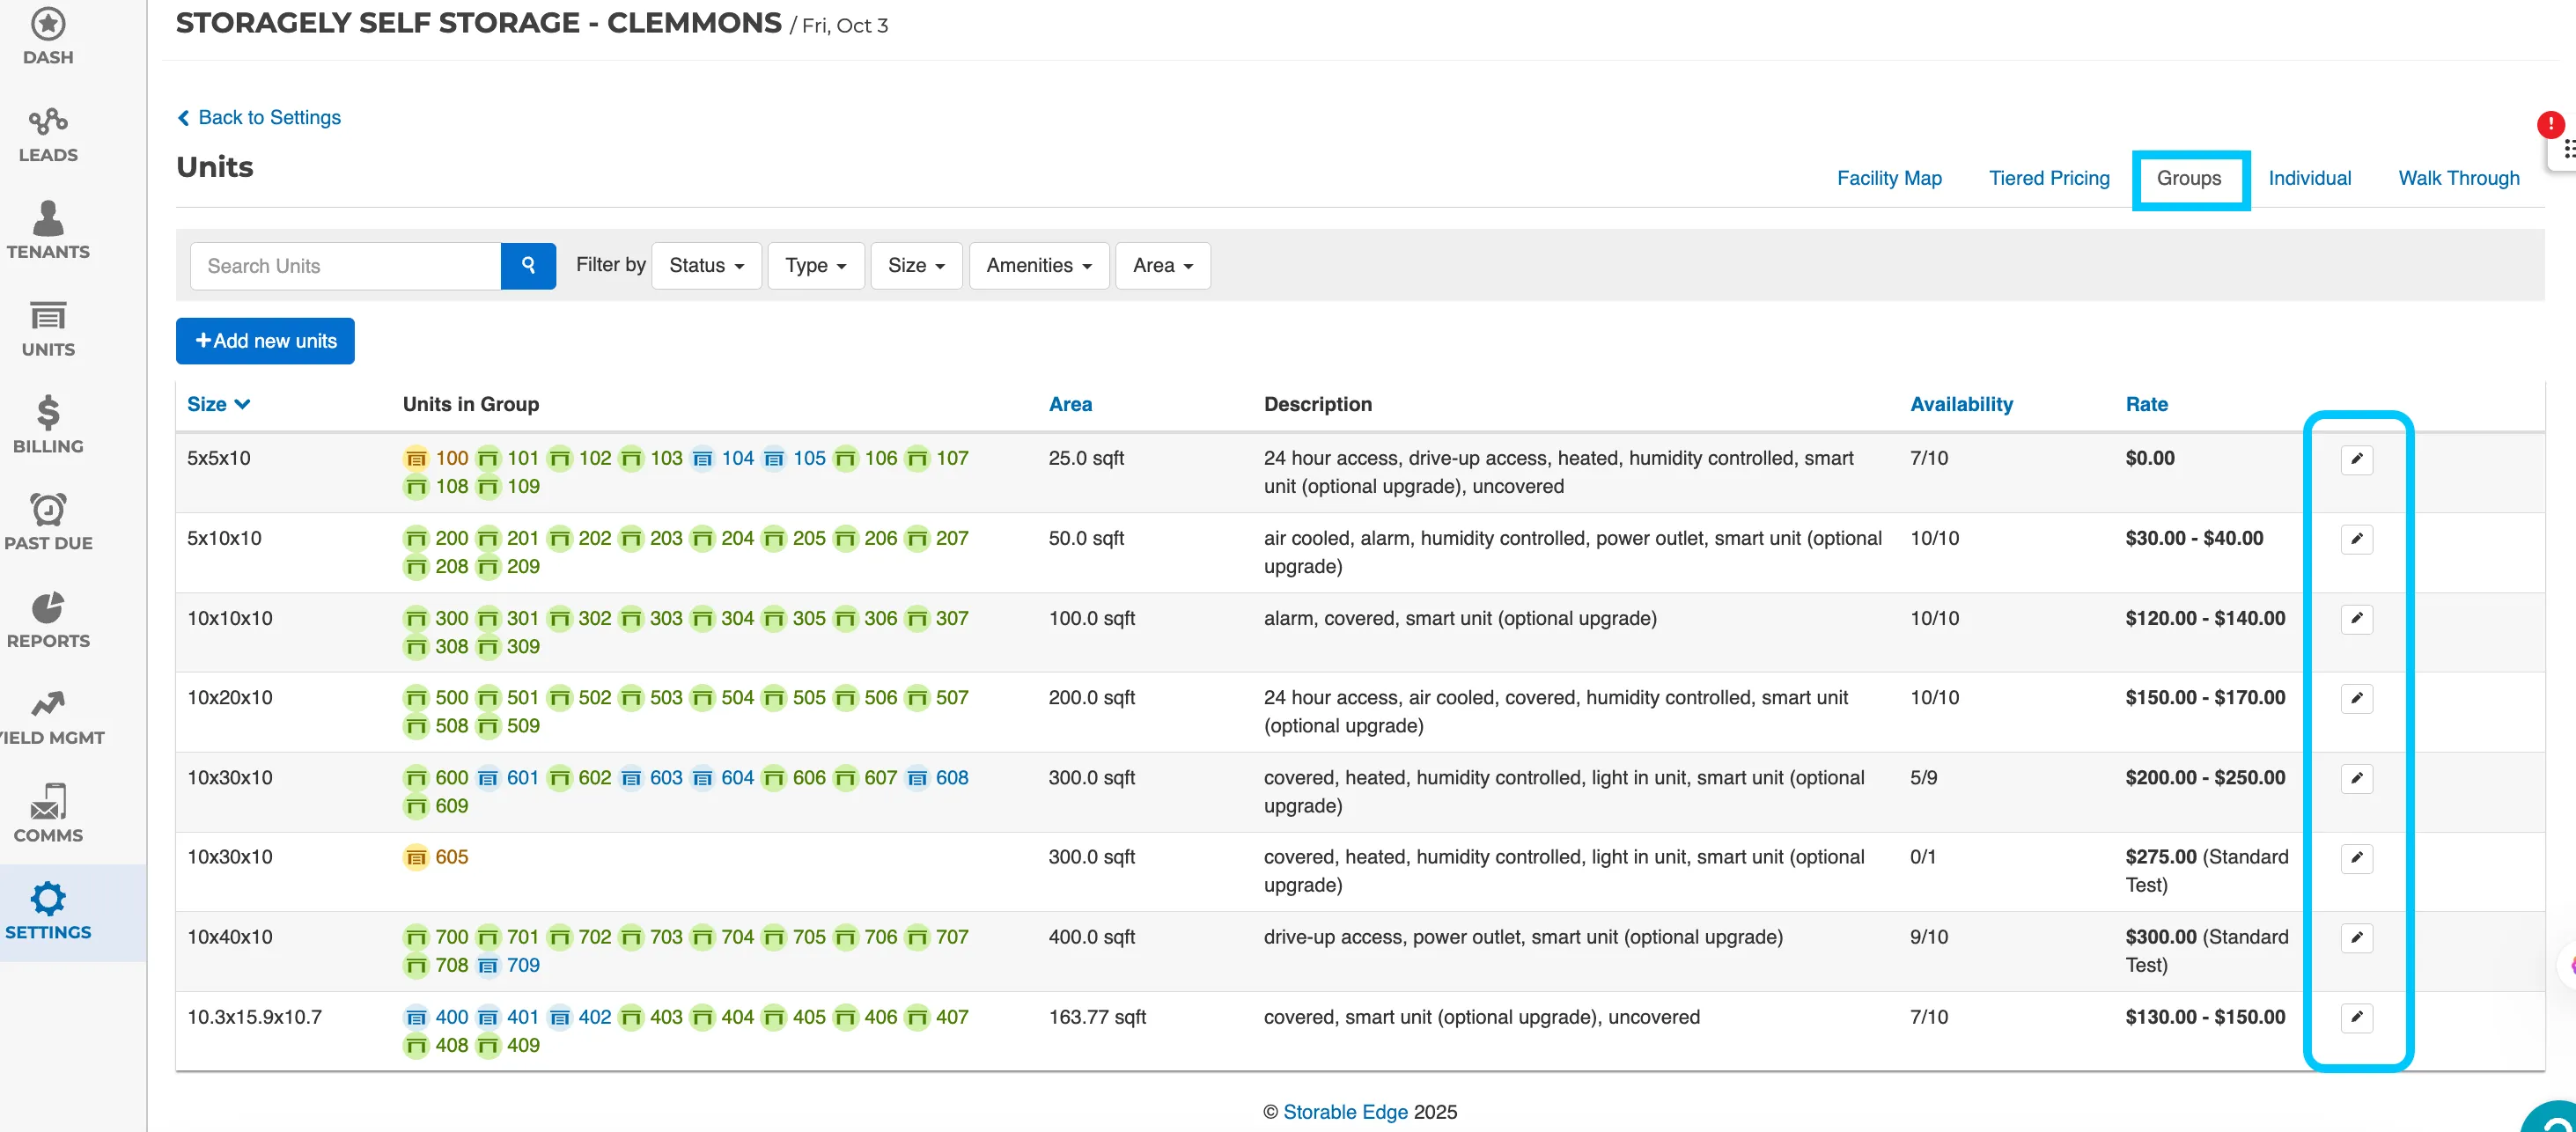The image size is (2576, 1132).
Task: Open the Area filter dropdown
Action: 1162,265
